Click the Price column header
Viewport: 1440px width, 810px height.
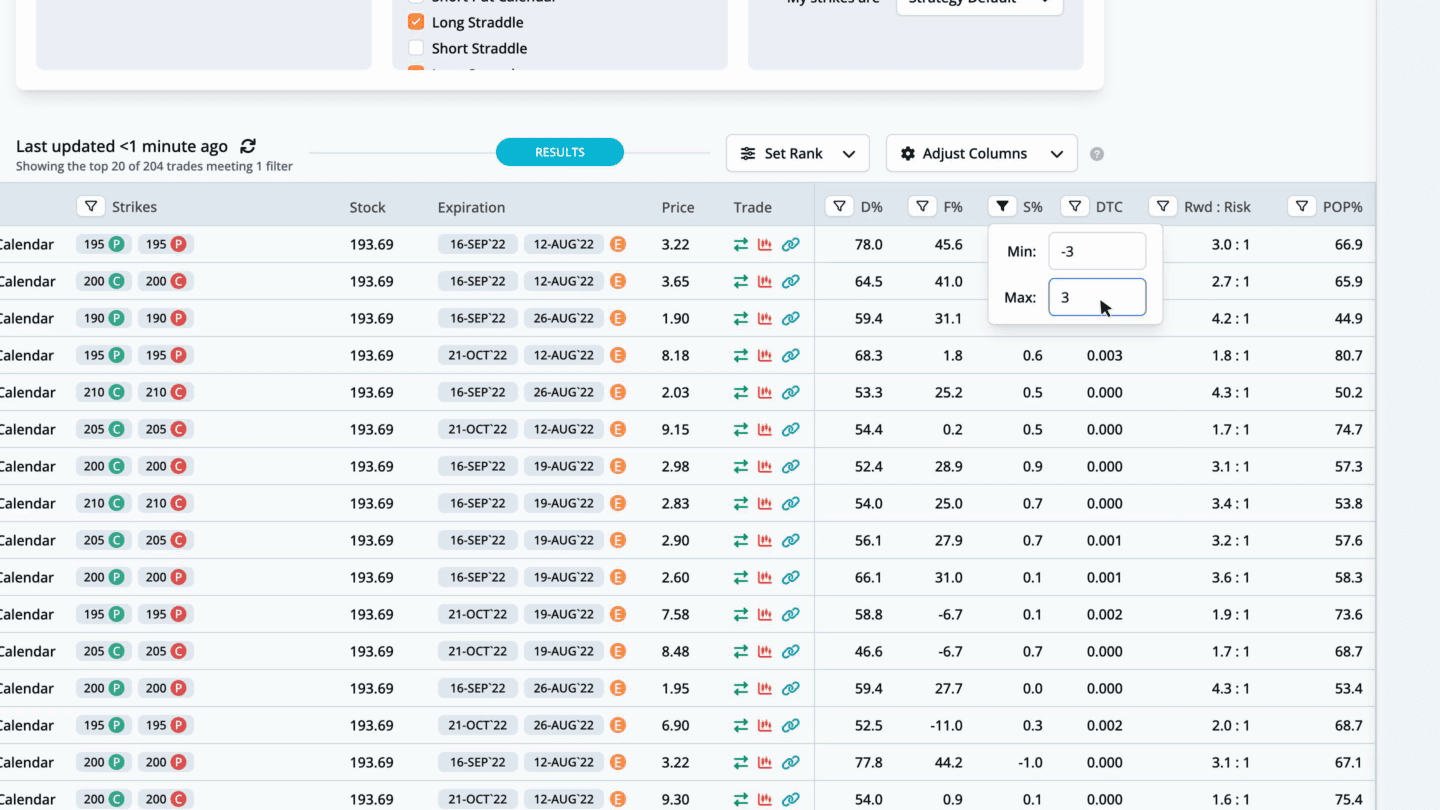678,208
